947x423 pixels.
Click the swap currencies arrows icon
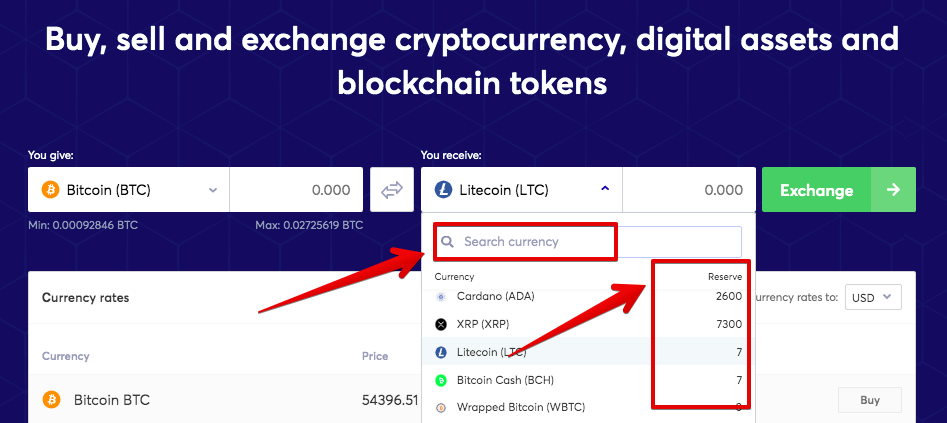[391, 190]
